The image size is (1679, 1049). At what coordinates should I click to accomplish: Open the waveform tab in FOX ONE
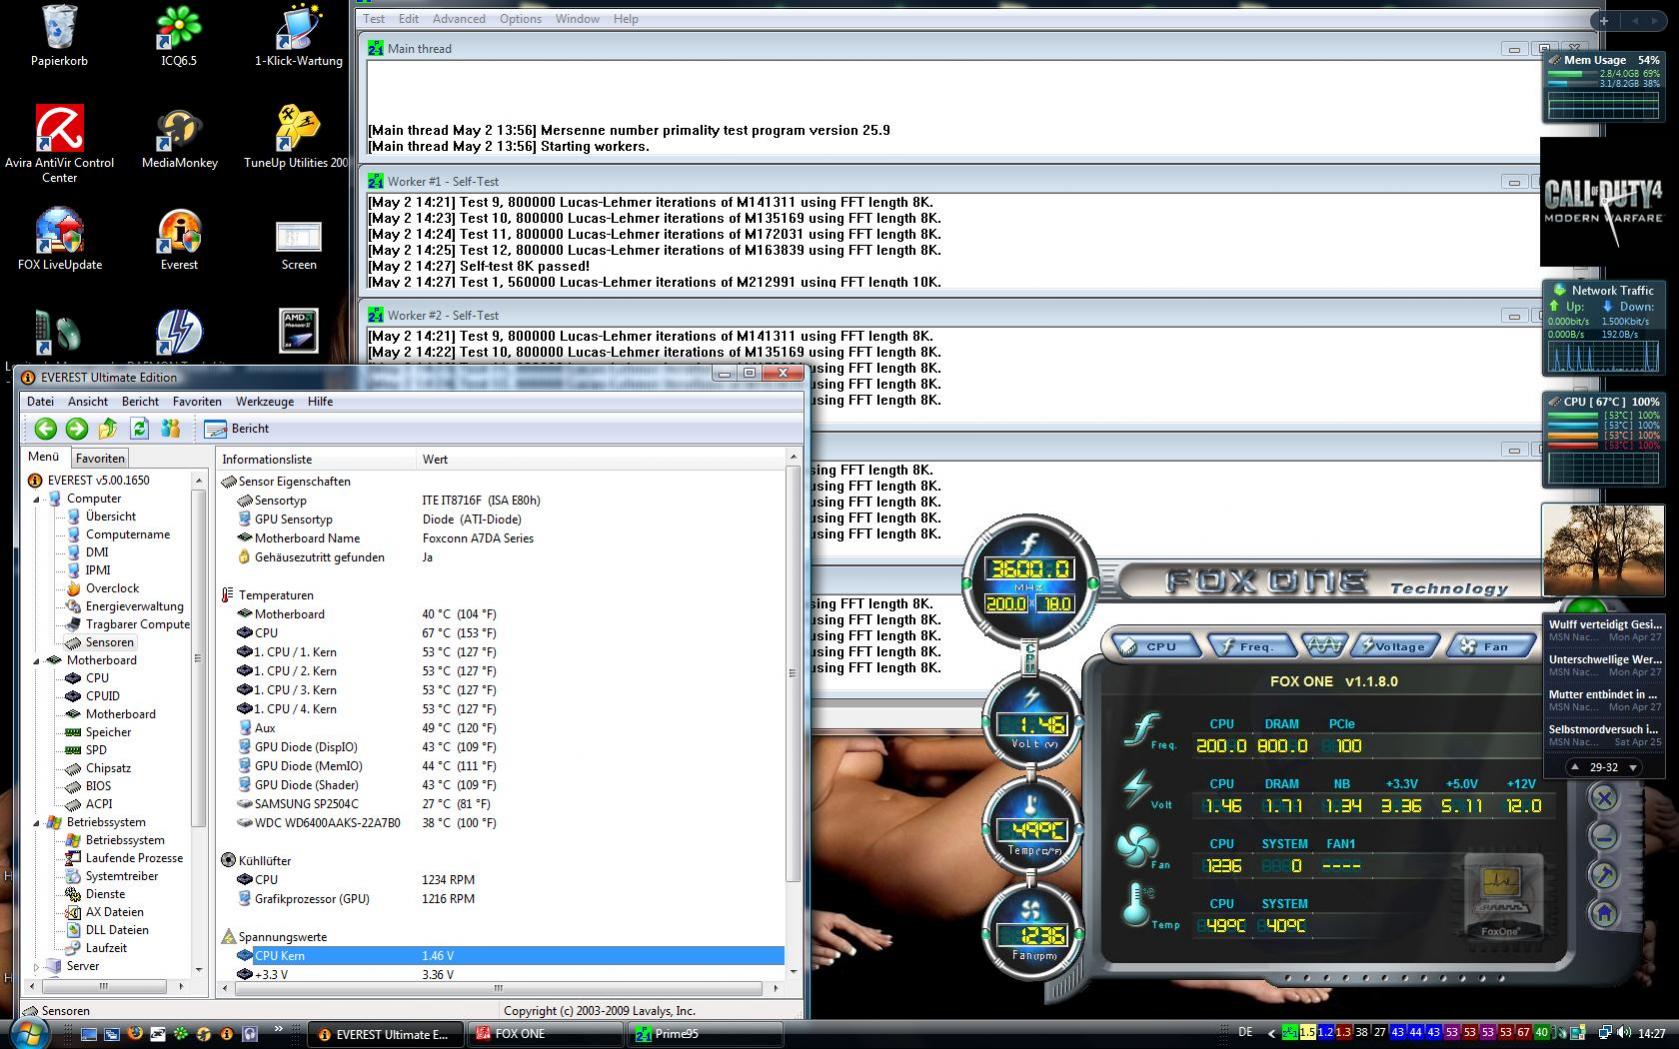tap(1323, 646)
